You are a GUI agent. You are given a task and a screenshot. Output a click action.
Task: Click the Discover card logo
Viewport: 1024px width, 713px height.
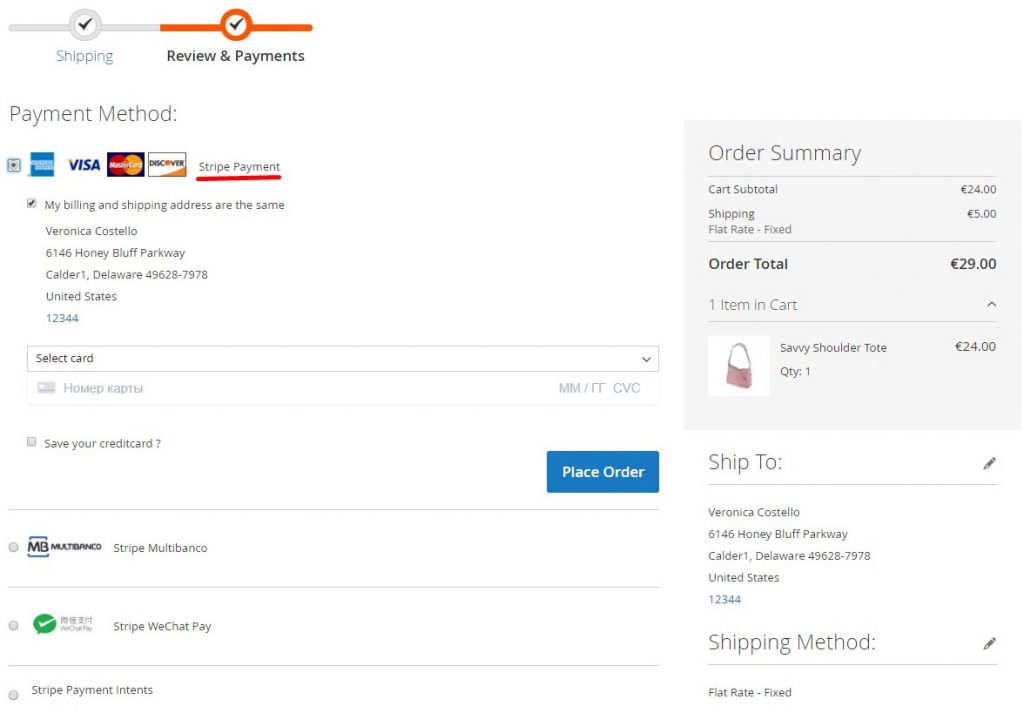pyautogui.click(x=167, y=165)
